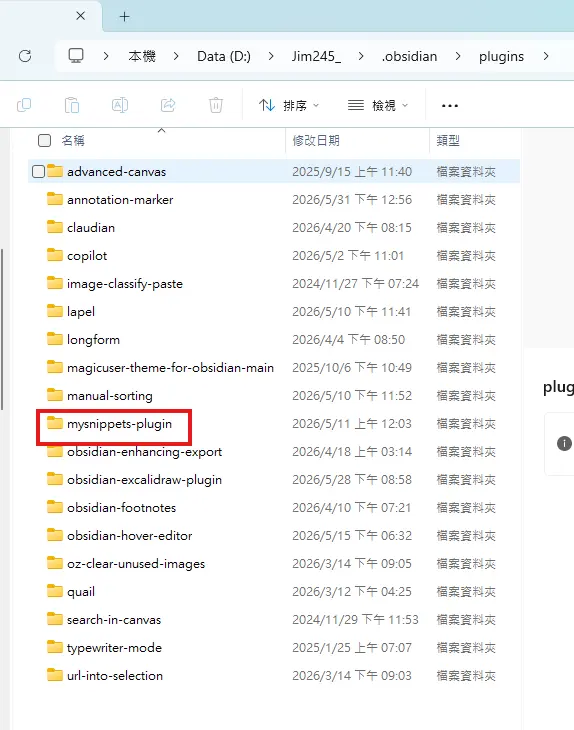
Task: Close the current tab
Action: (81, 16)
